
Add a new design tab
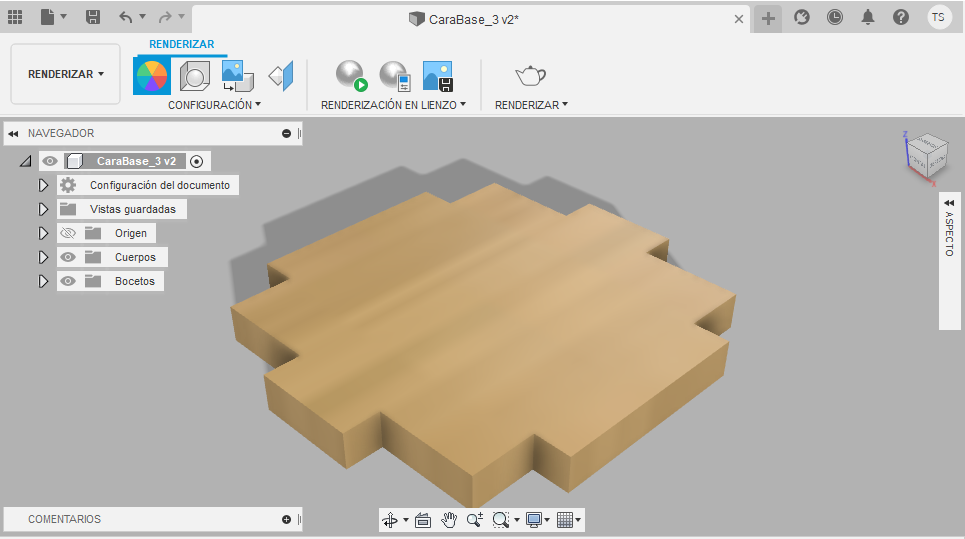768,18
